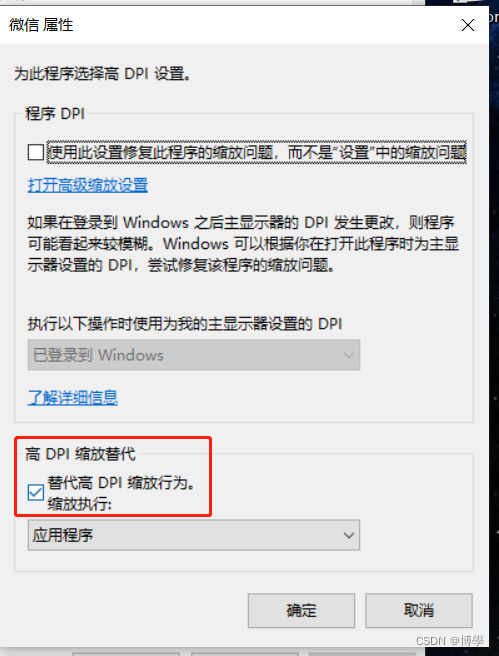499x656 pixels.
Task: Expand the chevron arrow on 应用程序 dropdown
Action: coord(348,536)
